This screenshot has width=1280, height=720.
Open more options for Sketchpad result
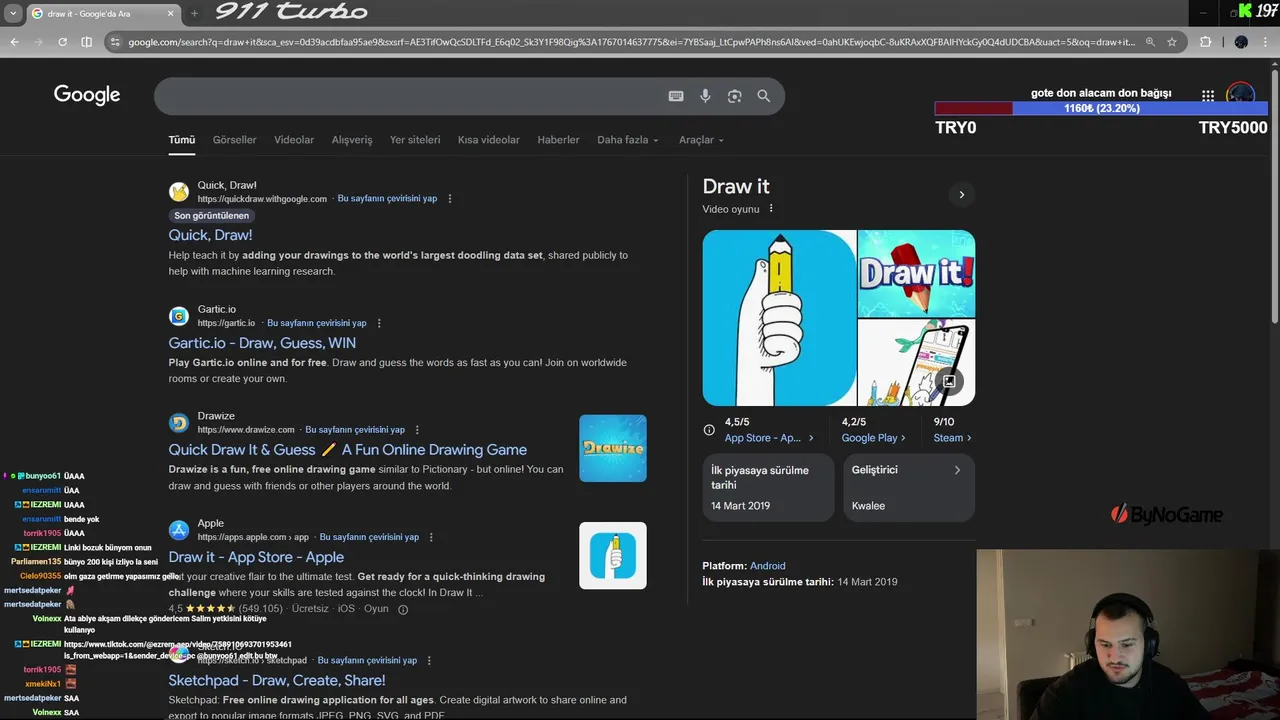(x=429, y=661)
